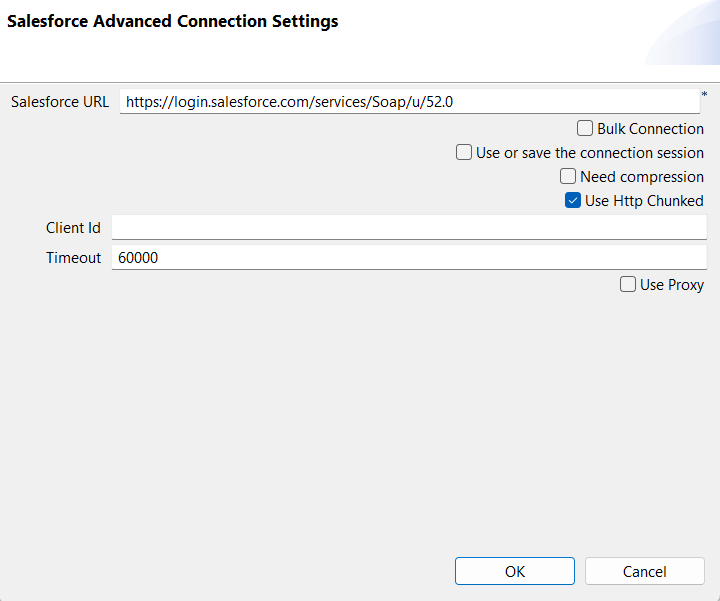The height and width of the screenshot is (601, 720).
Task: Click the "Salesforce URL" field label
Action: [x=60, y=102]
